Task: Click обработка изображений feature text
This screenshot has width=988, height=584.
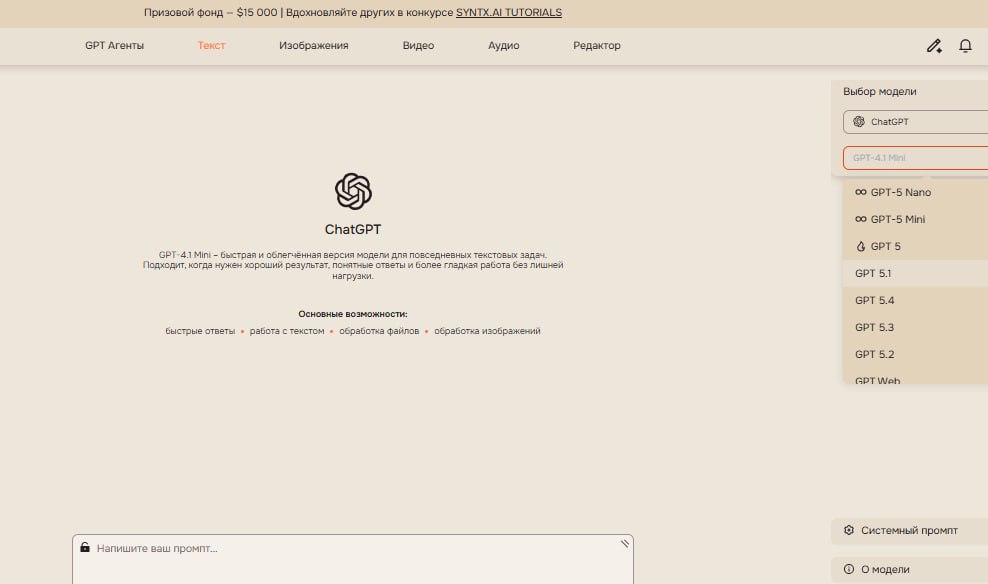Action: (x=487, y=331)
